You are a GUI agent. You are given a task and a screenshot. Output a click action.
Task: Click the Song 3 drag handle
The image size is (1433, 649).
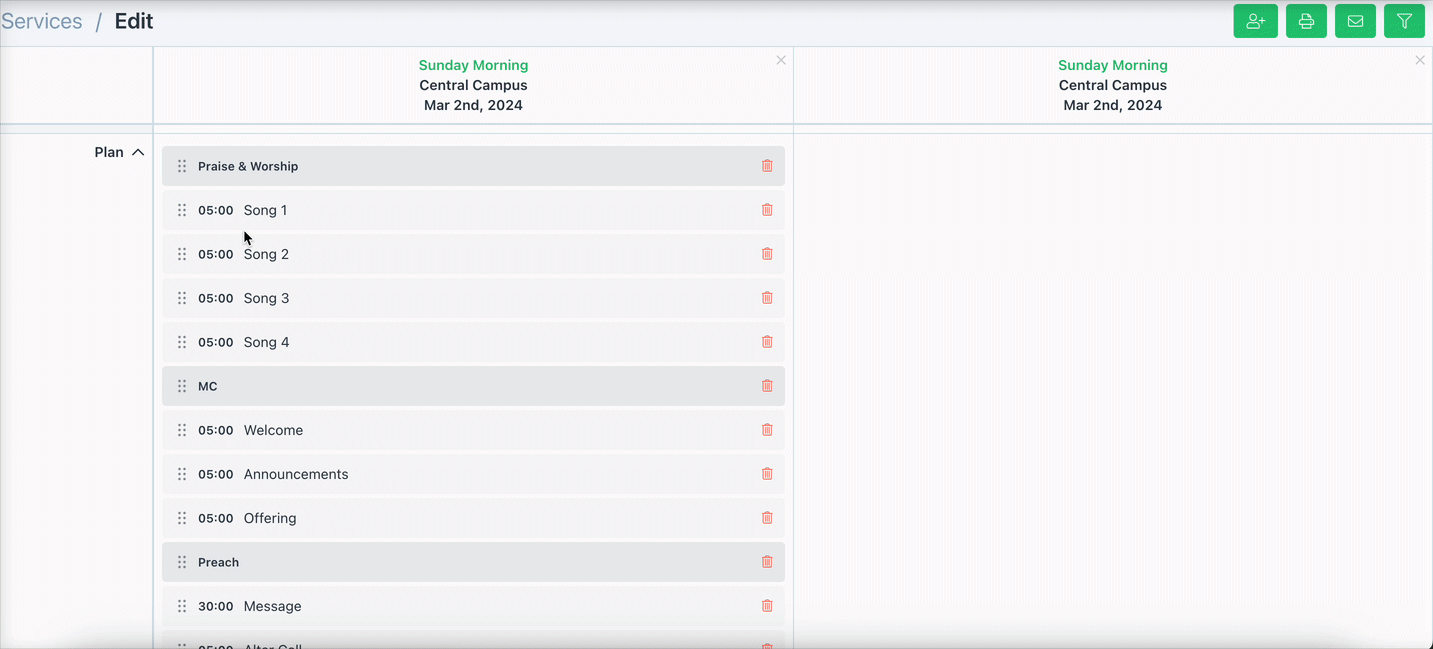point(182,298)
